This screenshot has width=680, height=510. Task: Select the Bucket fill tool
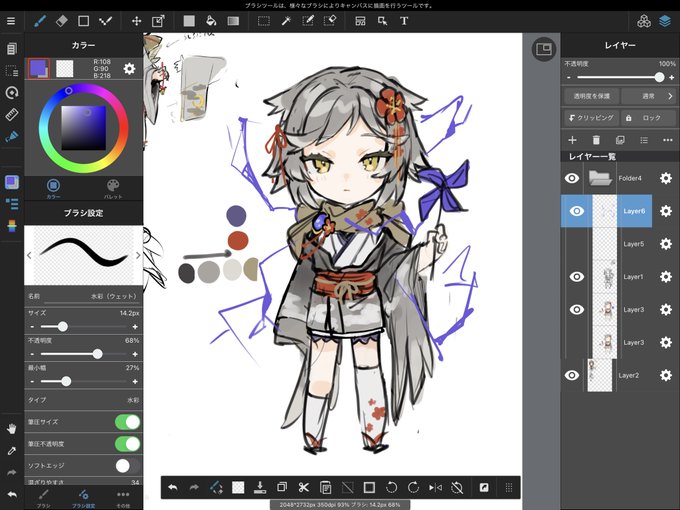(x=211, y=21)
